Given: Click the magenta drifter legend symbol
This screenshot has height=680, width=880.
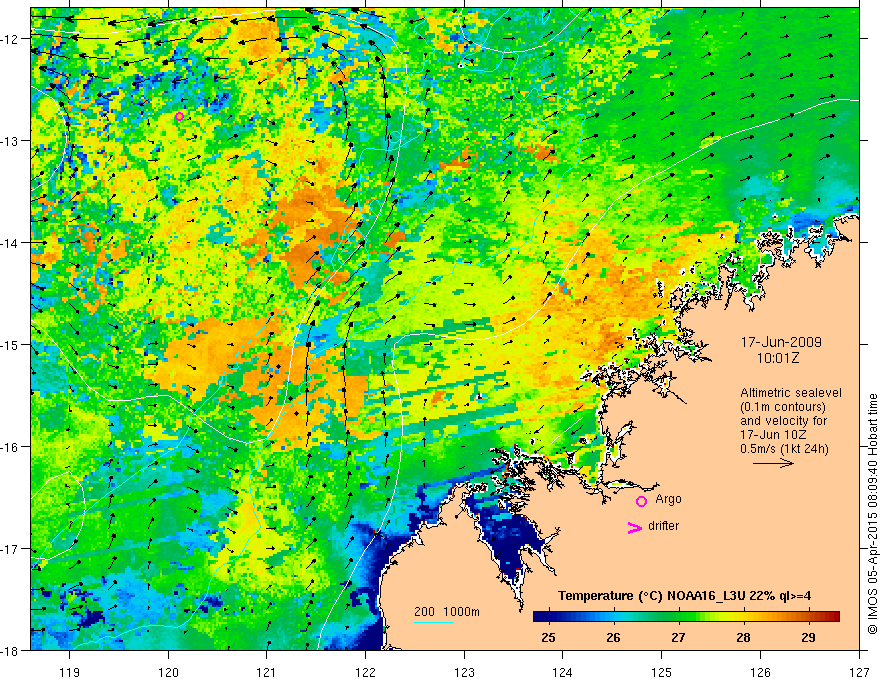Looking at the screenshot, I should coord(634,527).
